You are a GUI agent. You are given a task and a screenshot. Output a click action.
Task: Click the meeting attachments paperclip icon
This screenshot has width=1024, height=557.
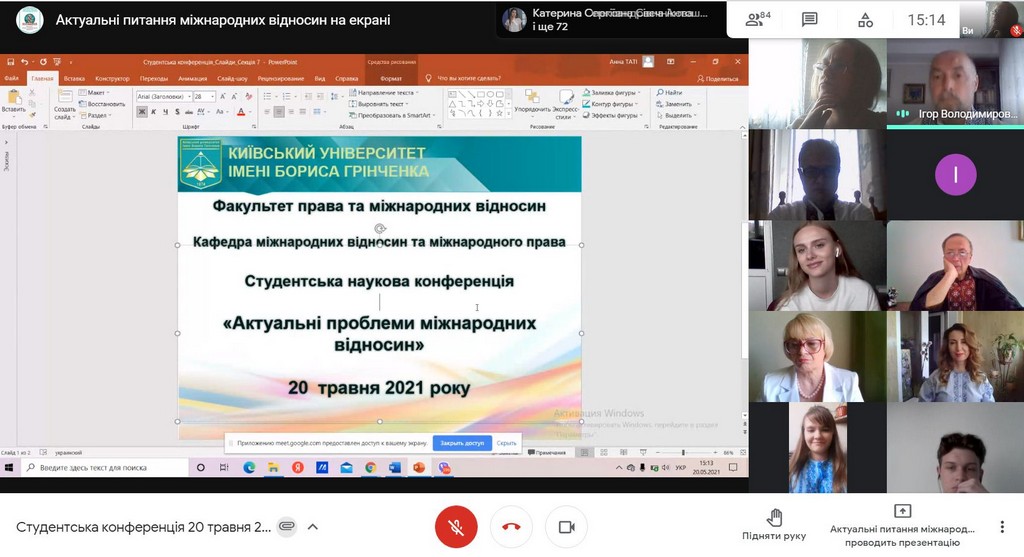(287, 527)
